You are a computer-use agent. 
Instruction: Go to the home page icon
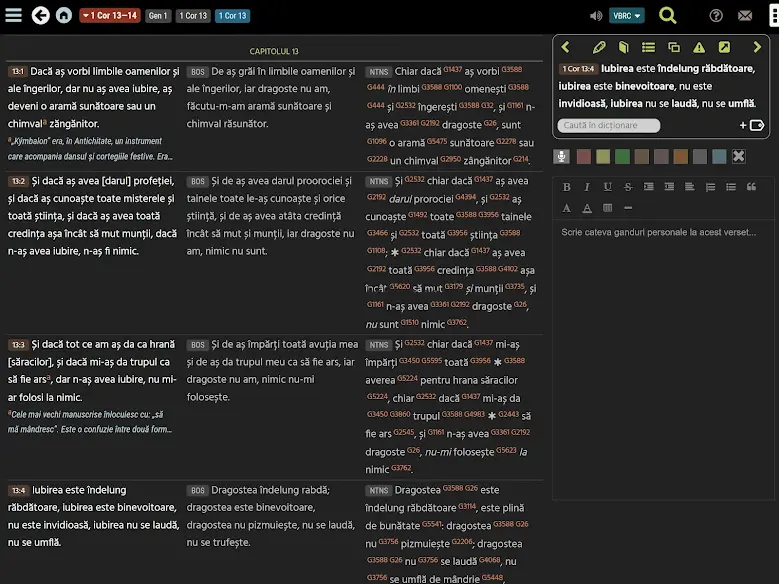point(64,15)
